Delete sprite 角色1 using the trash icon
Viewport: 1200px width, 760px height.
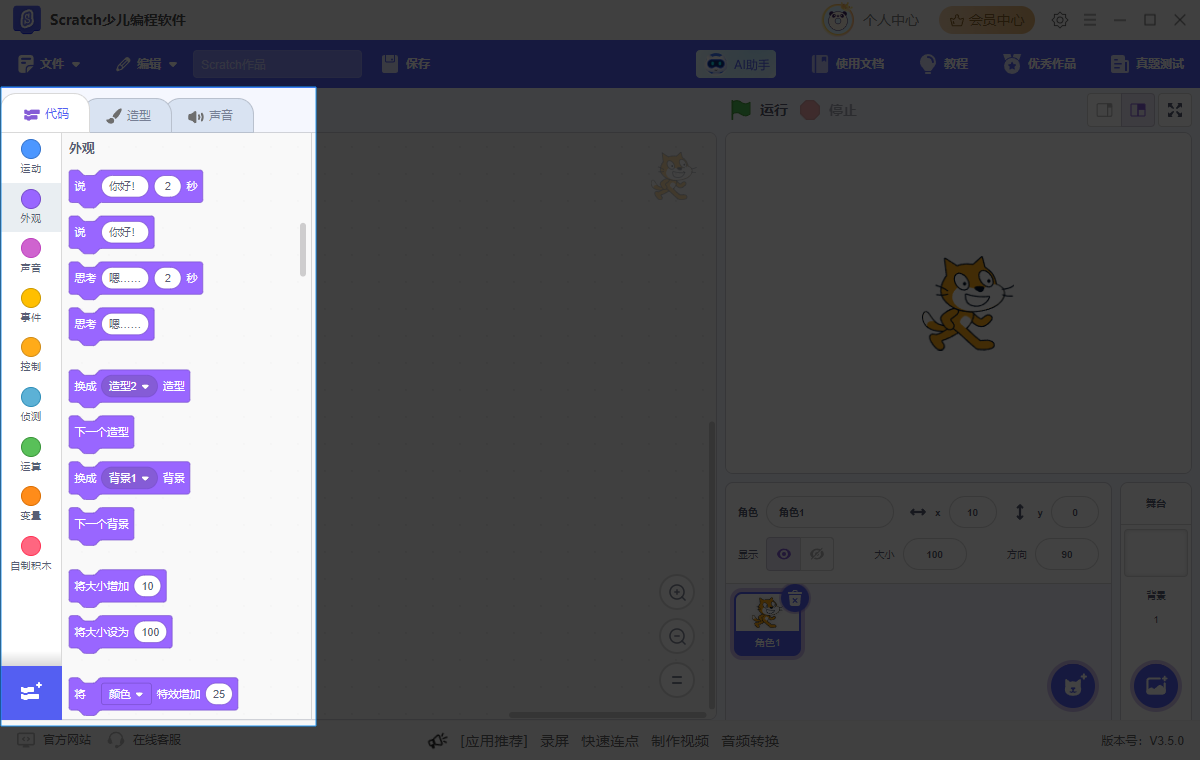tap(795, 596)
